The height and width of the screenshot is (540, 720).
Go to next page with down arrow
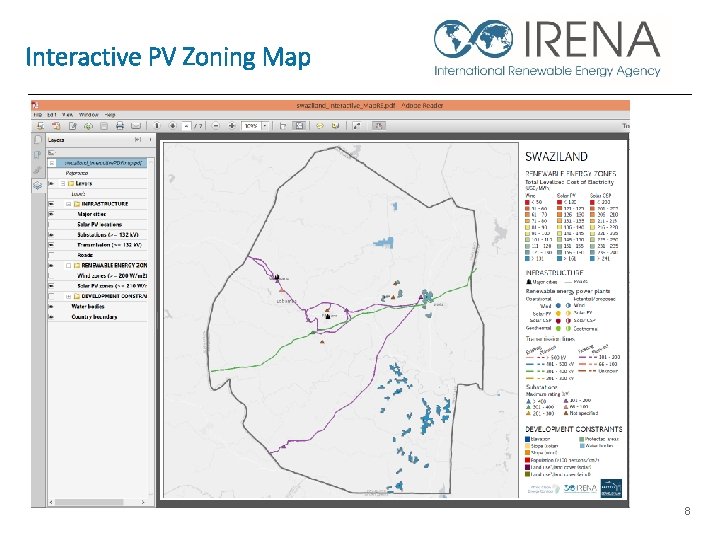173,125
